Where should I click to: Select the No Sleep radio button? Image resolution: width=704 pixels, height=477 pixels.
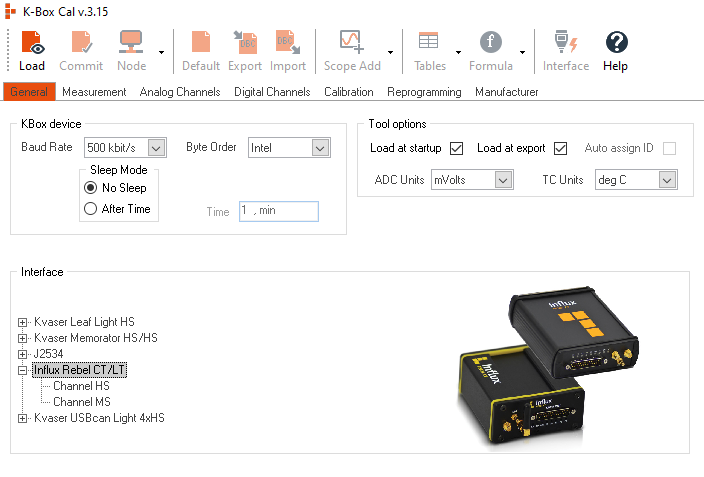coord(90,187)
